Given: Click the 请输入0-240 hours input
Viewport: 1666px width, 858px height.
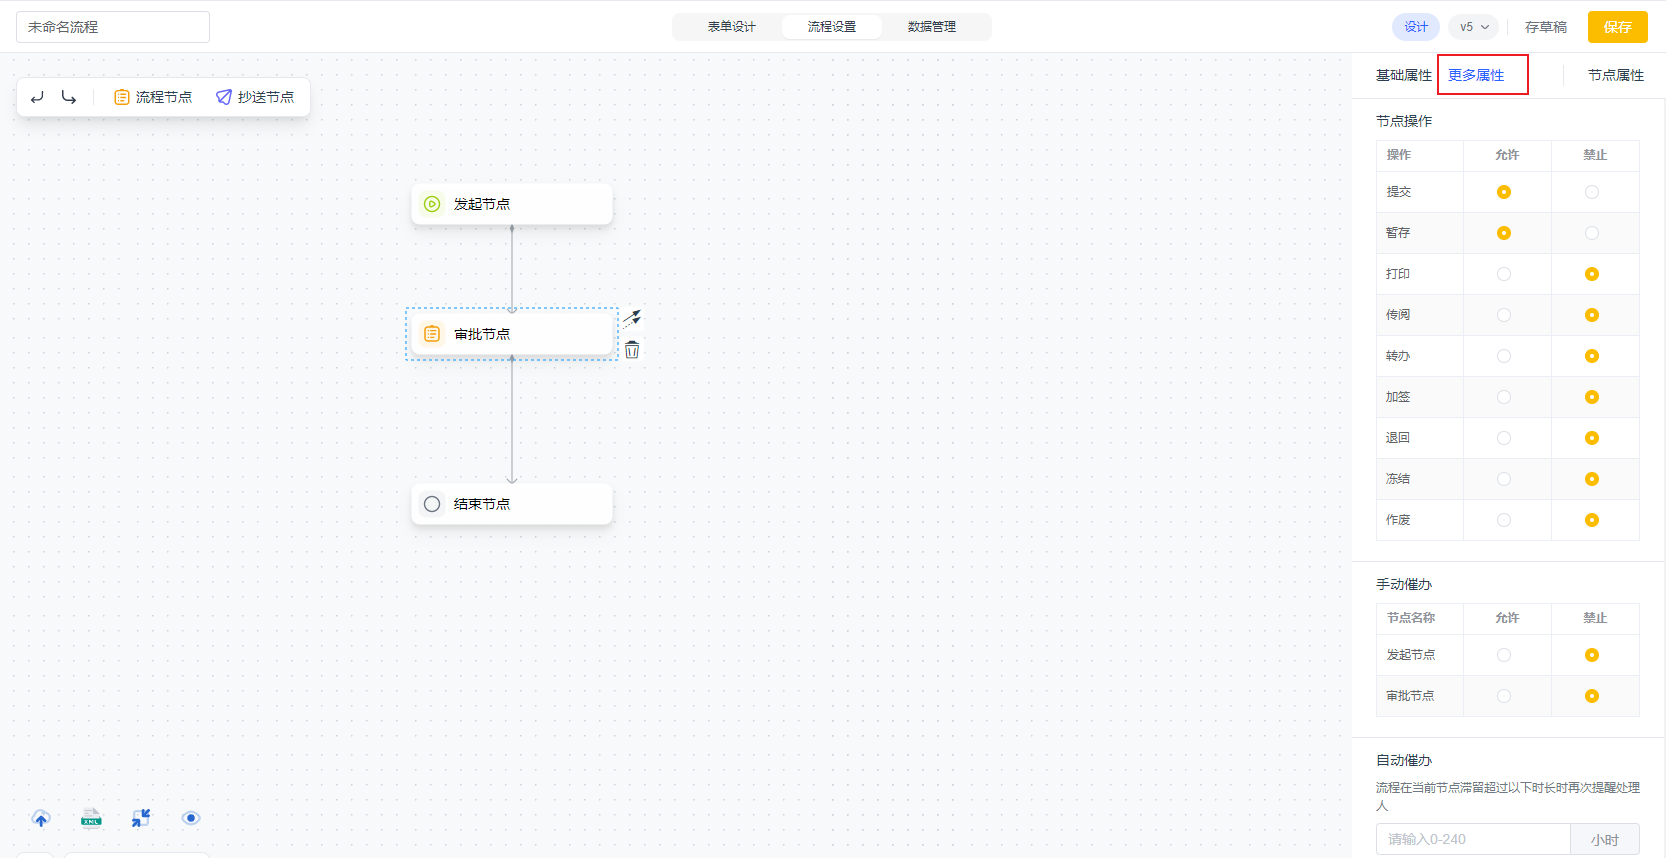Looking at the screenshot, I should click(x=1473, y=840).
